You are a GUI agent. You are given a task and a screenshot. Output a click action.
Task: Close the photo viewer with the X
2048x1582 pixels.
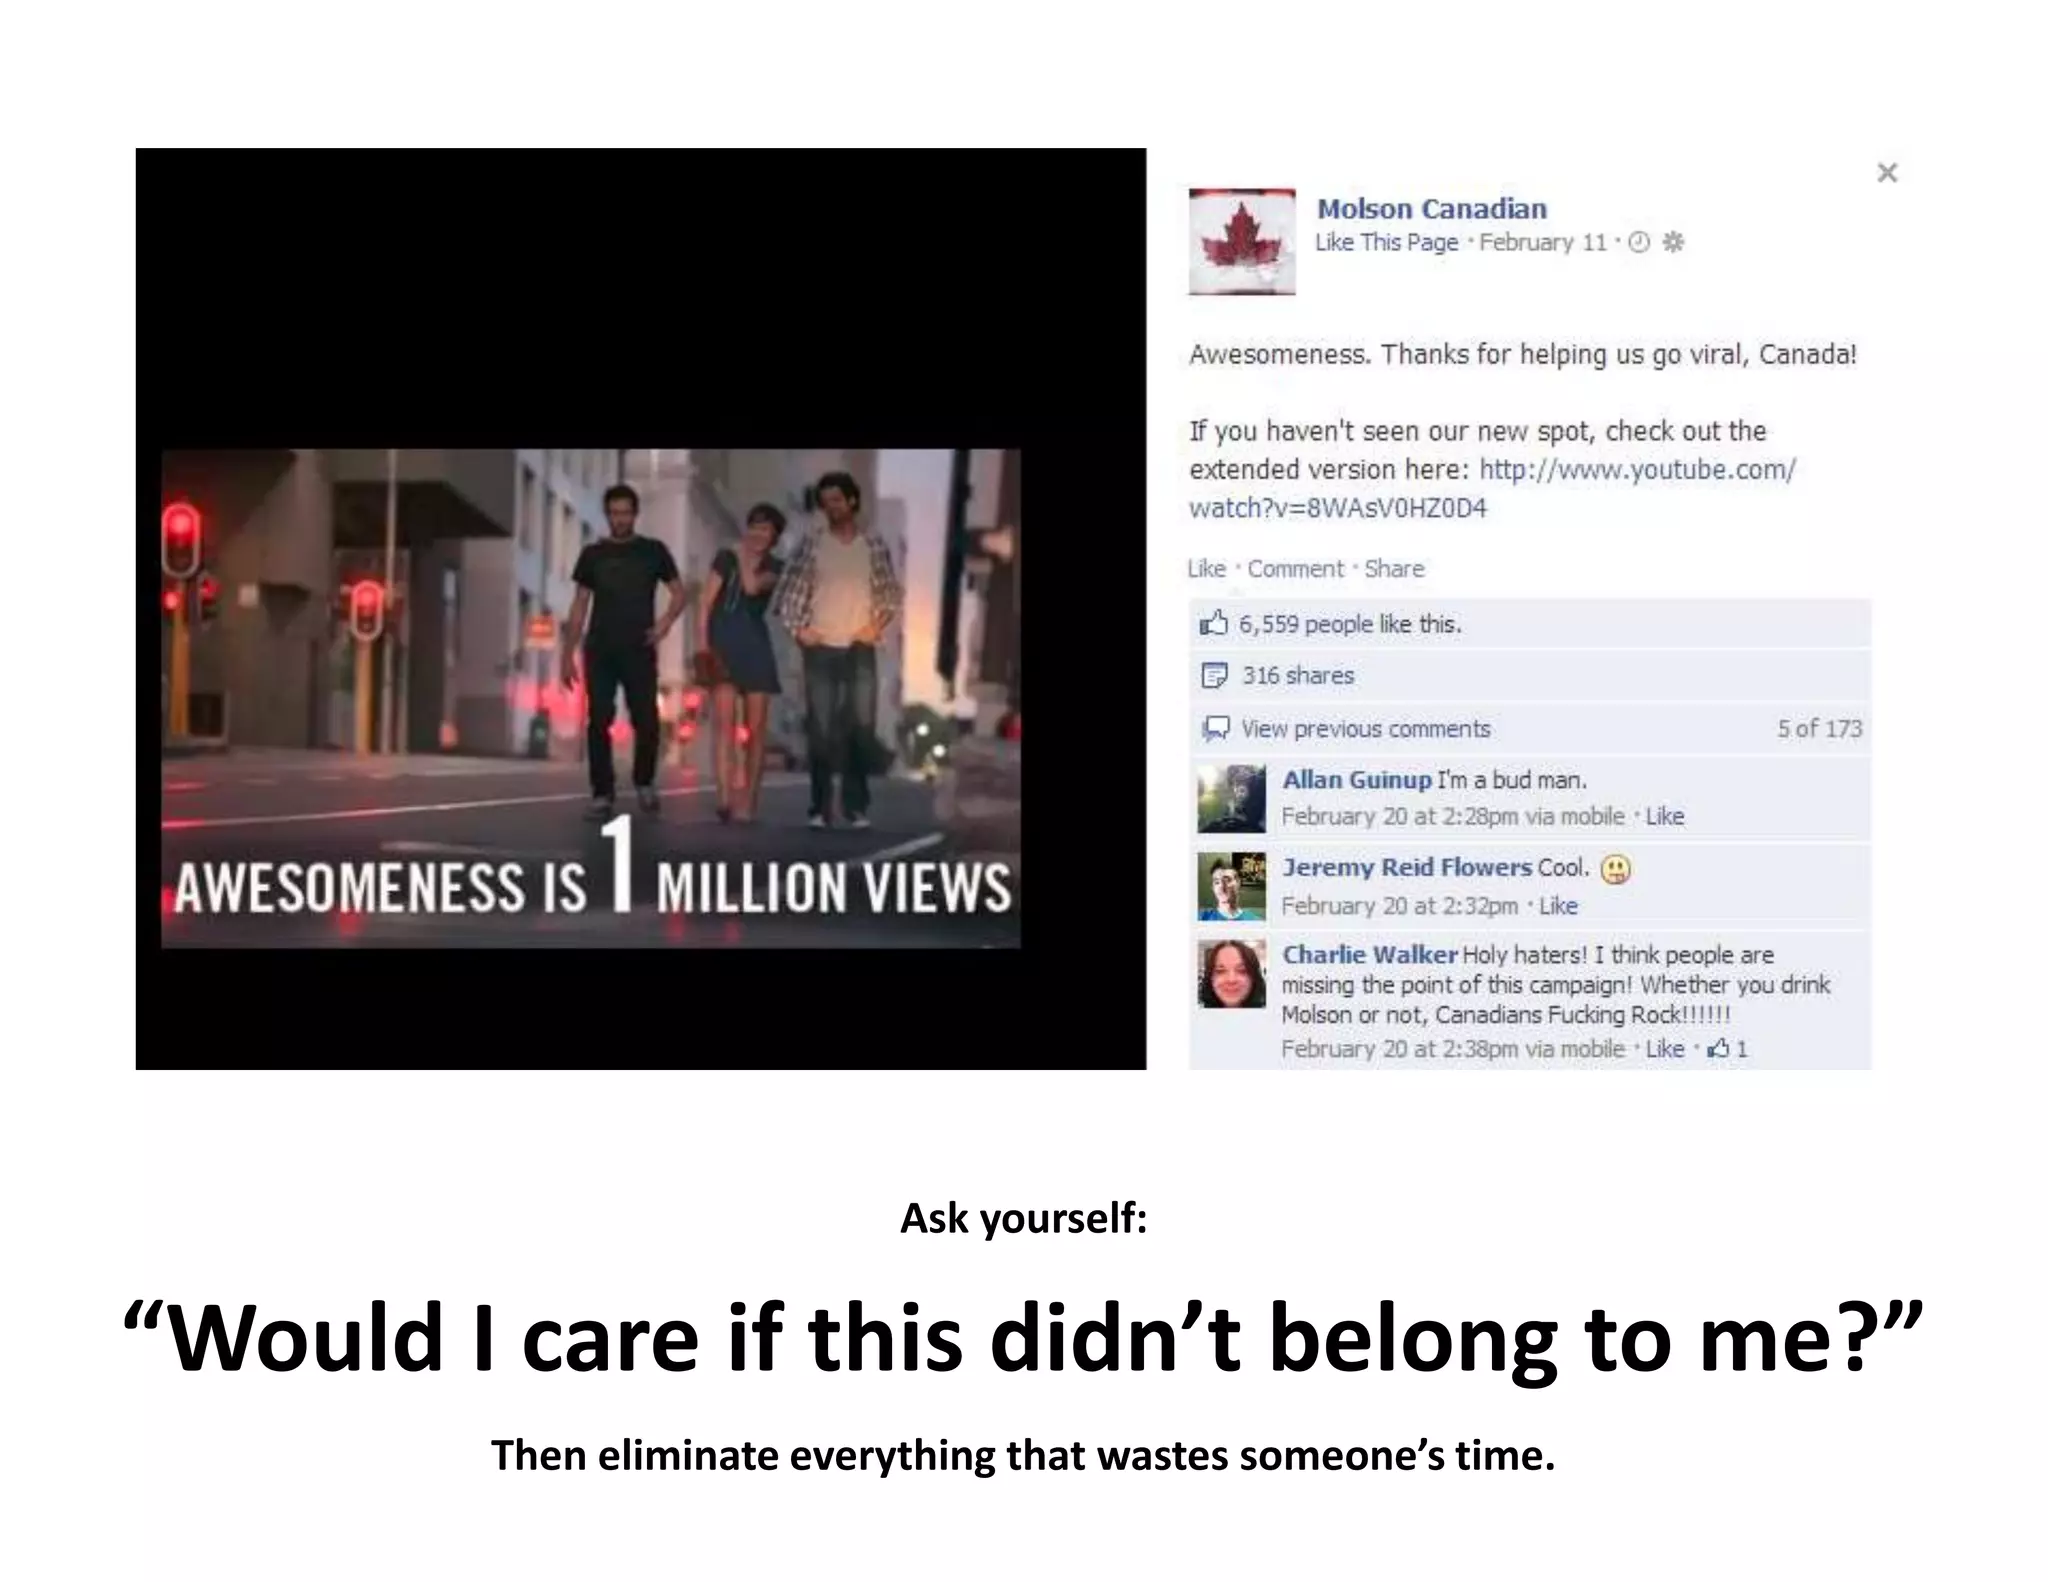1887,173
